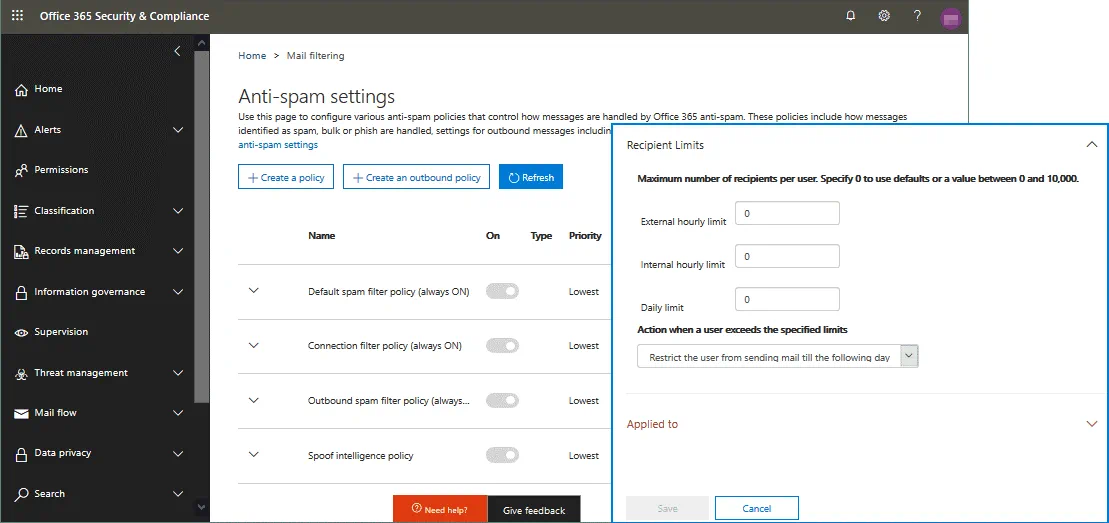Viewport: 1109px width, 523px height.
Task: Open the user account avatar
Action: pos(951,17)
